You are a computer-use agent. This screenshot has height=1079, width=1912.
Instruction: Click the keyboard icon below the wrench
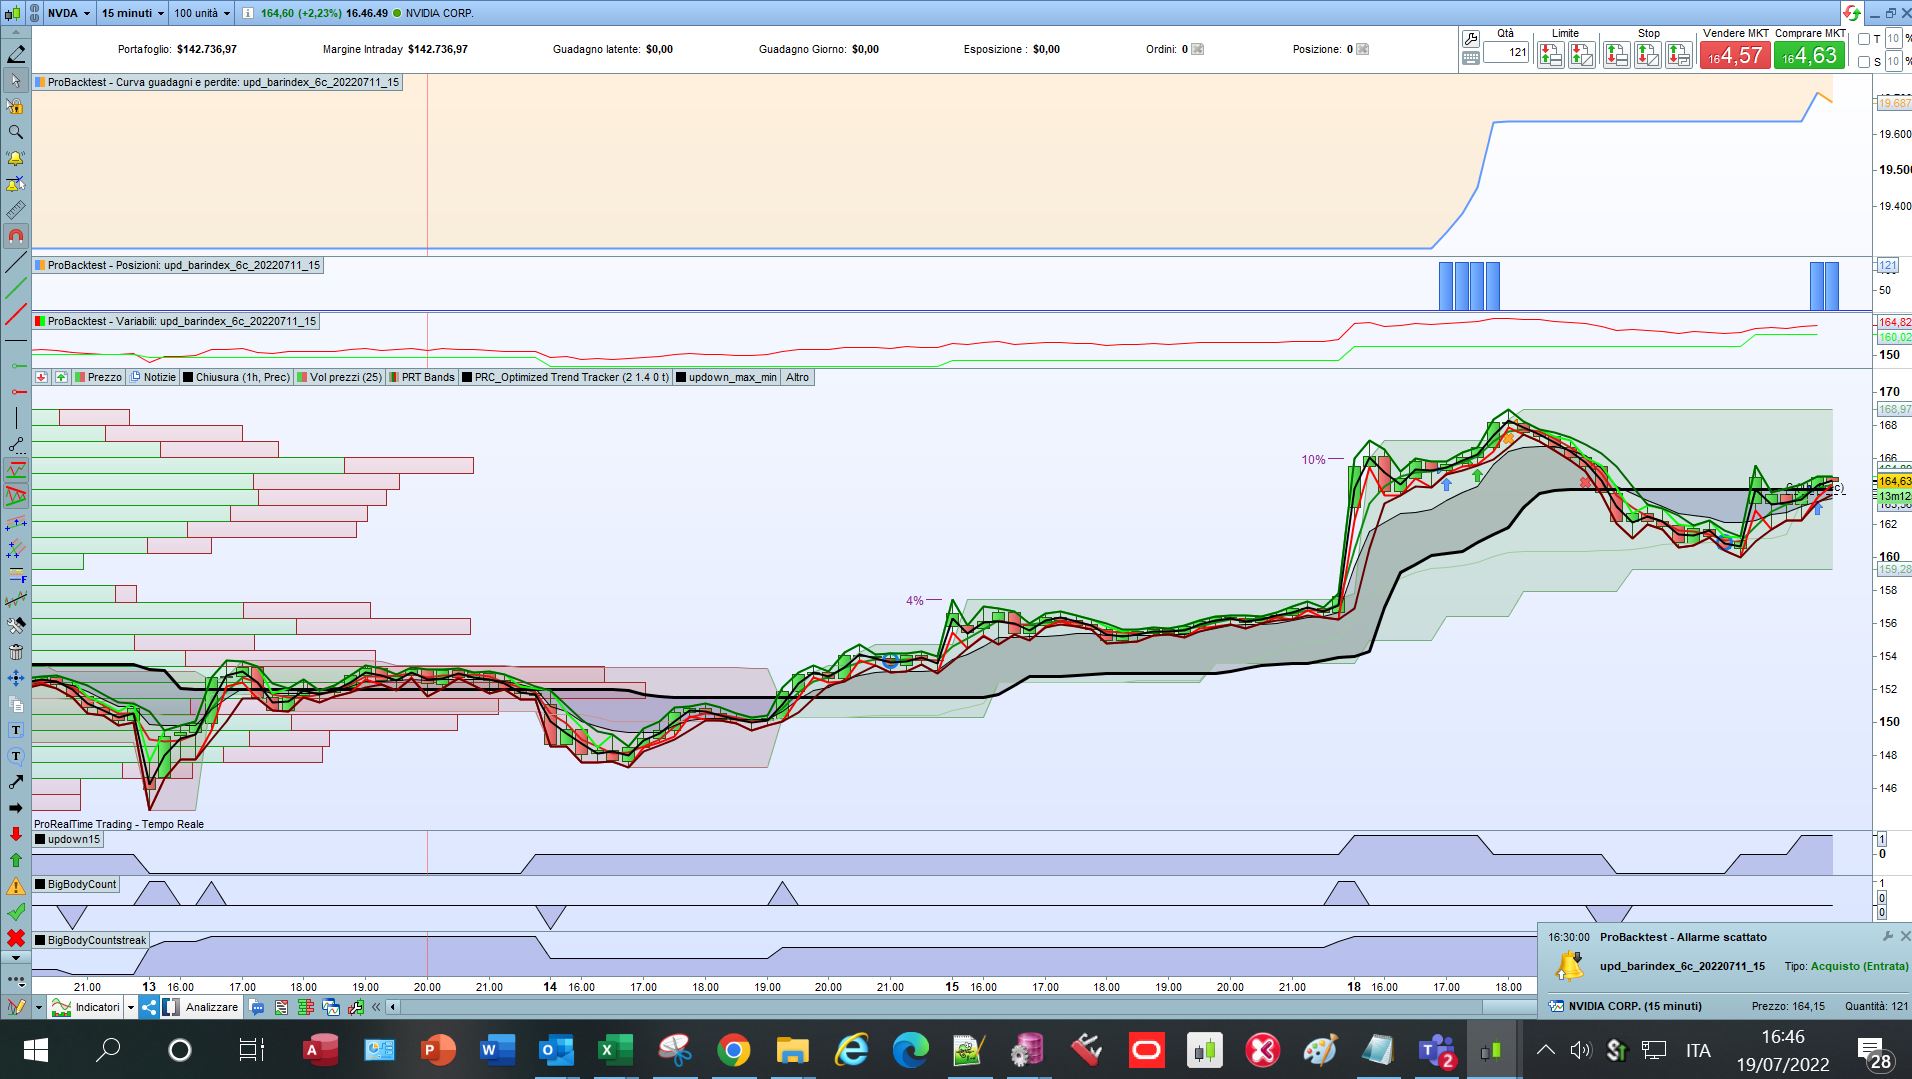pos(1470,58)
